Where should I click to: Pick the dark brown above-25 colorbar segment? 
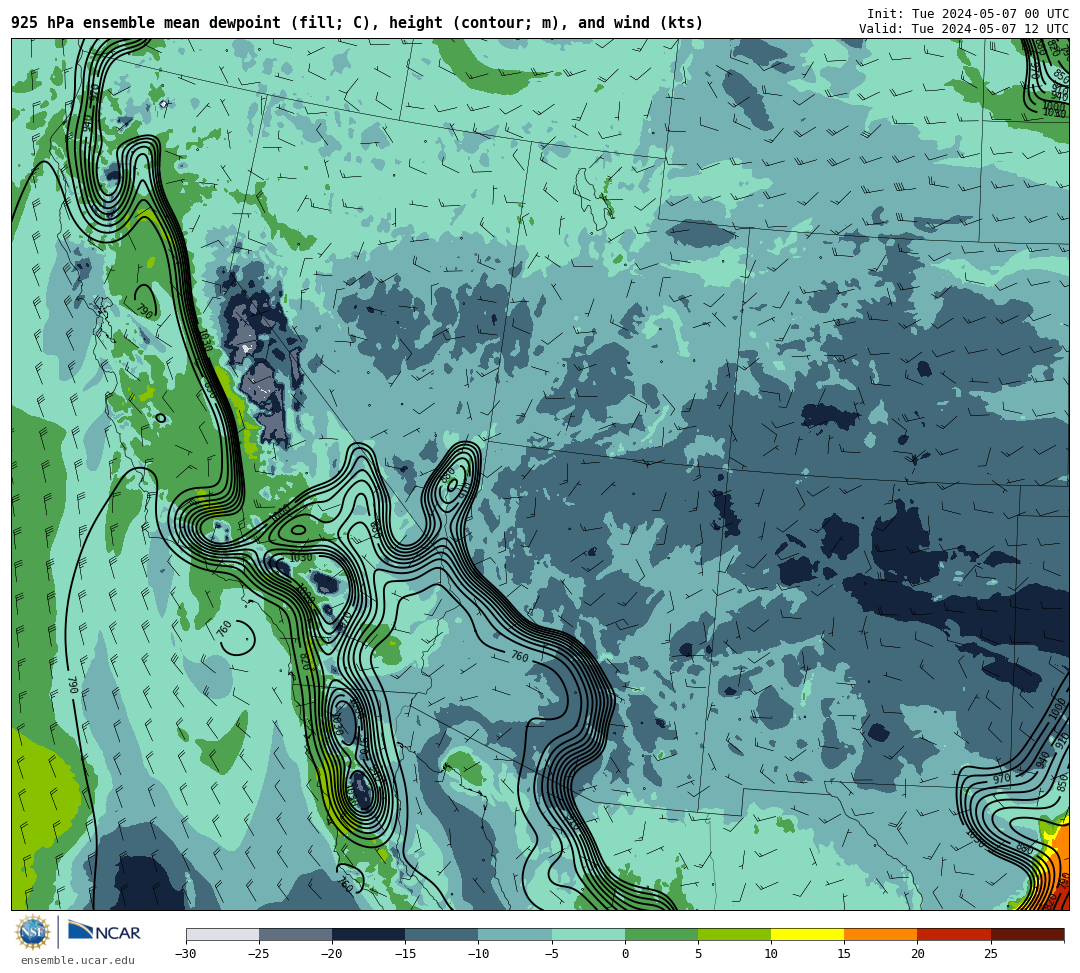pyautogui.click(x=1027, y=934)
